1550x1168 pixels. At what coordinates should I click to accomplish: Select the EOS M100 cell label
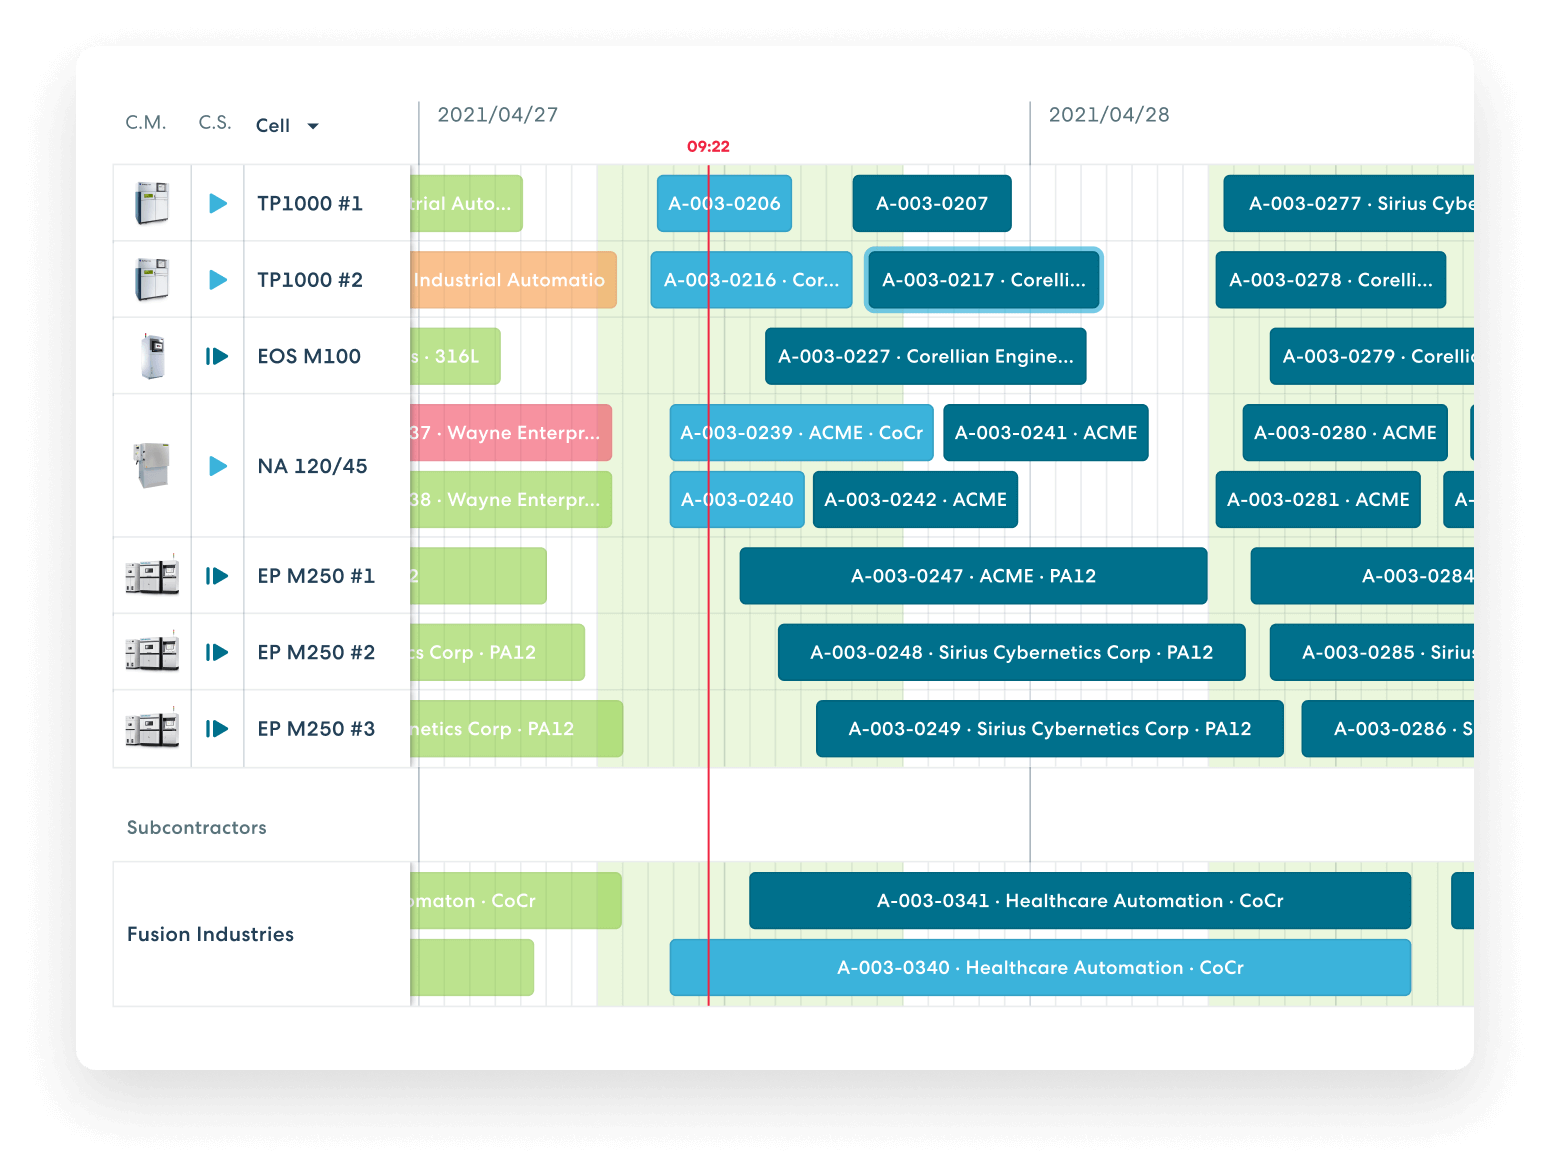[309, 356]
